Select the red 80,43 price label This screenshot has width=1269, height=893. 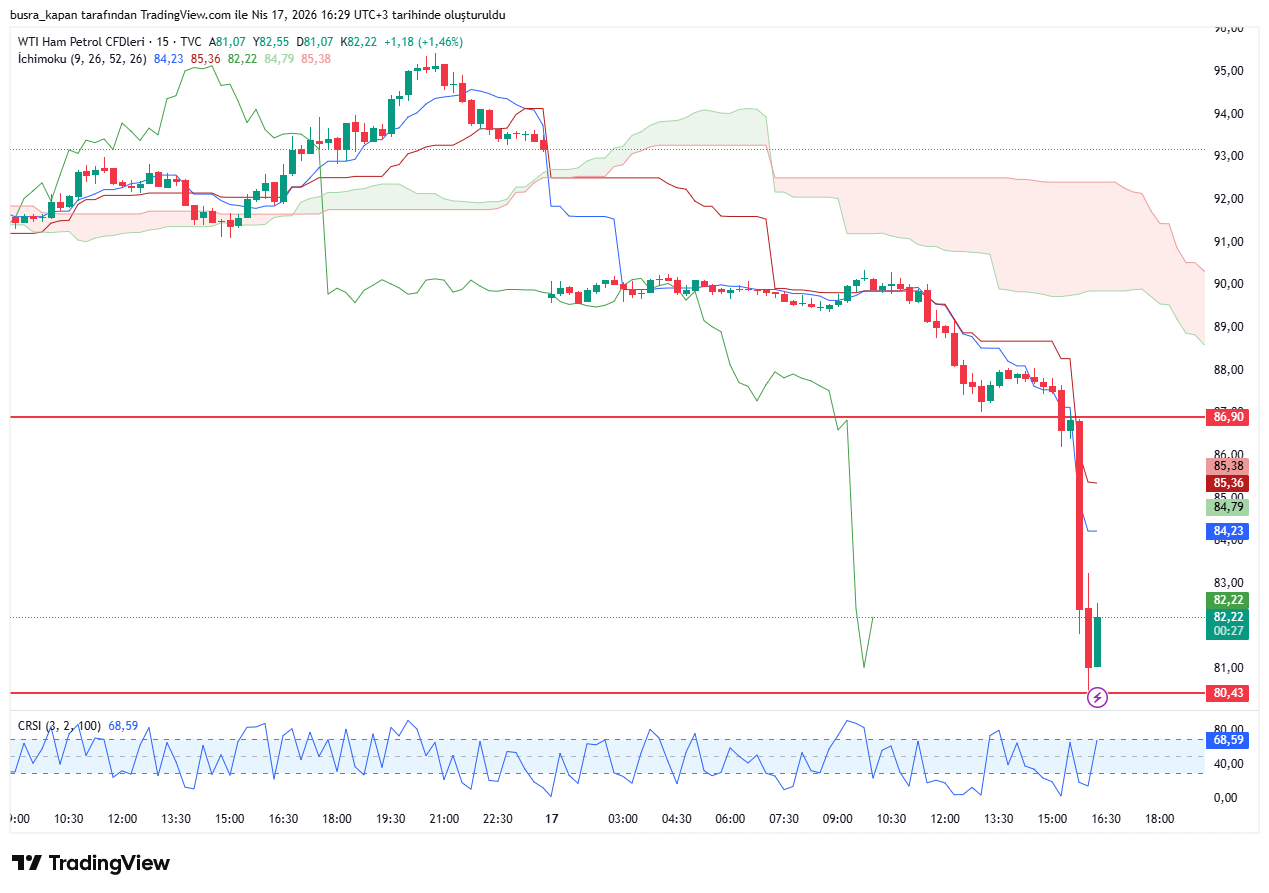[1227, 693]
